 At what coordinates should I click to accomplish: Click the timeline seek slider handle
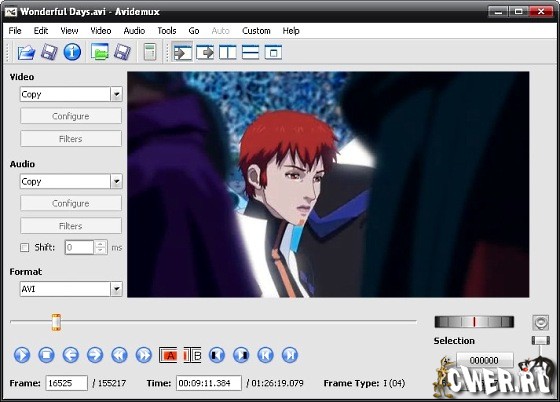[56, 322]
